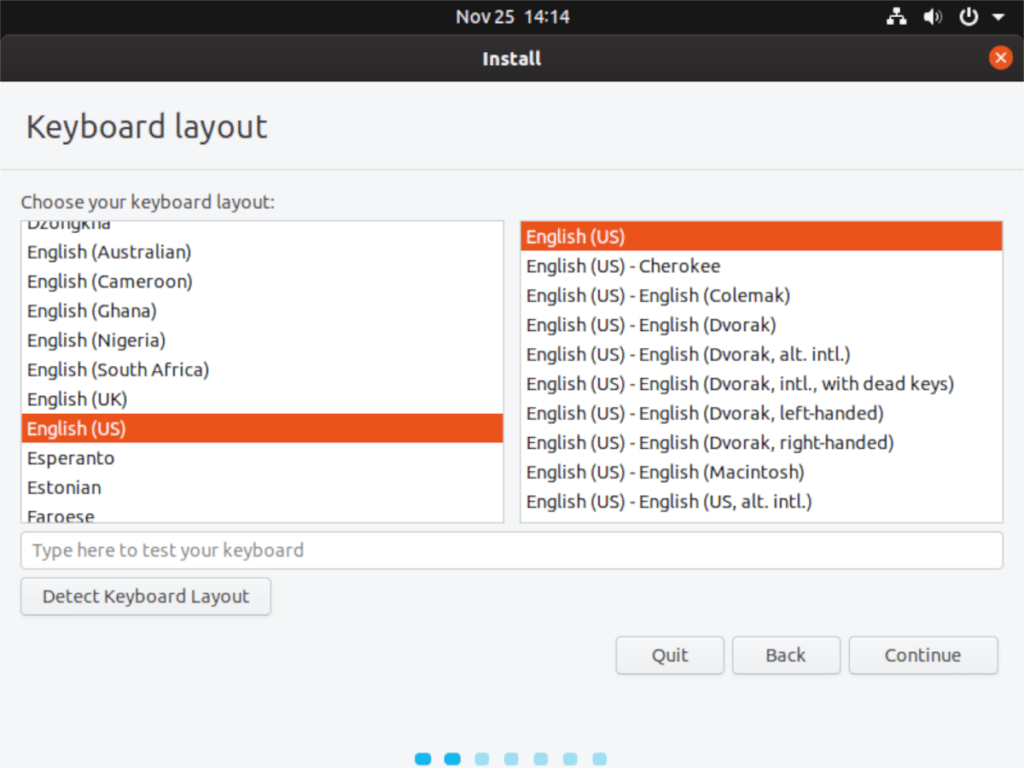Click the volume speaker icon in the top bar
Viewport: 1024px width, 768px height.
pos(933,16)
